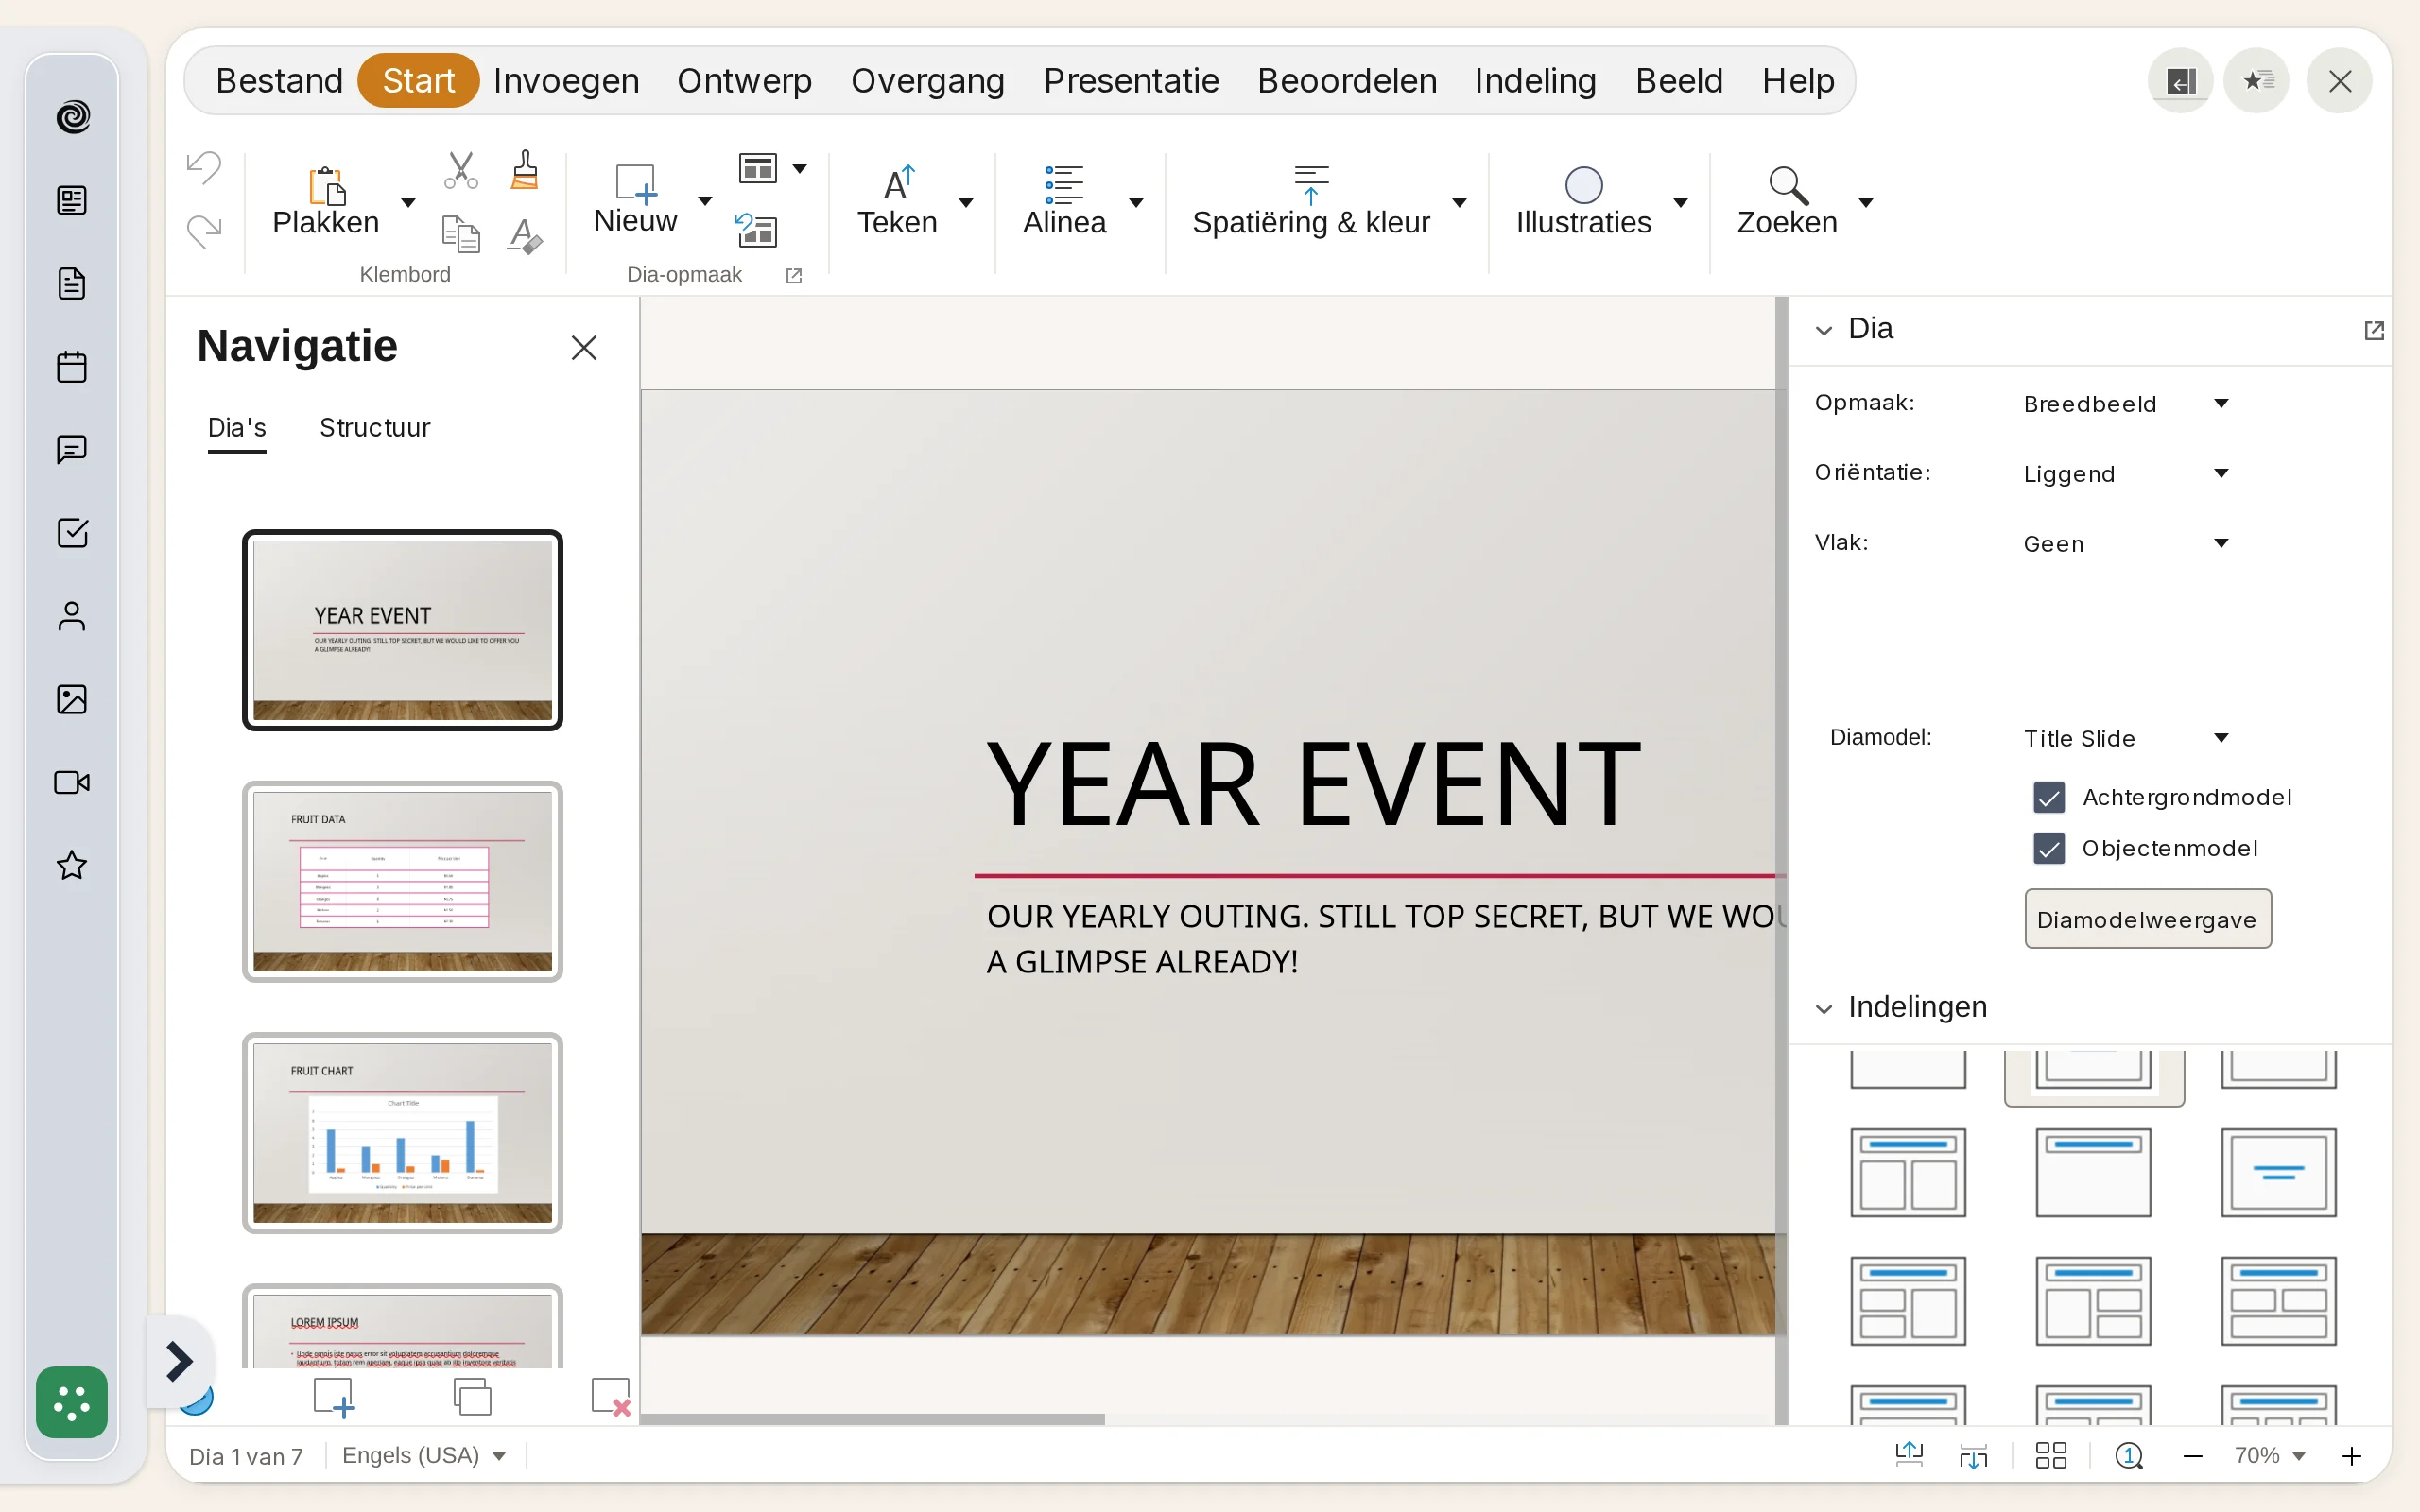Zoom in with the plus button
Image resolution: width=2420 pixels, height=1512 pixels.
pyautogui.click(x=2352, y=1456)
